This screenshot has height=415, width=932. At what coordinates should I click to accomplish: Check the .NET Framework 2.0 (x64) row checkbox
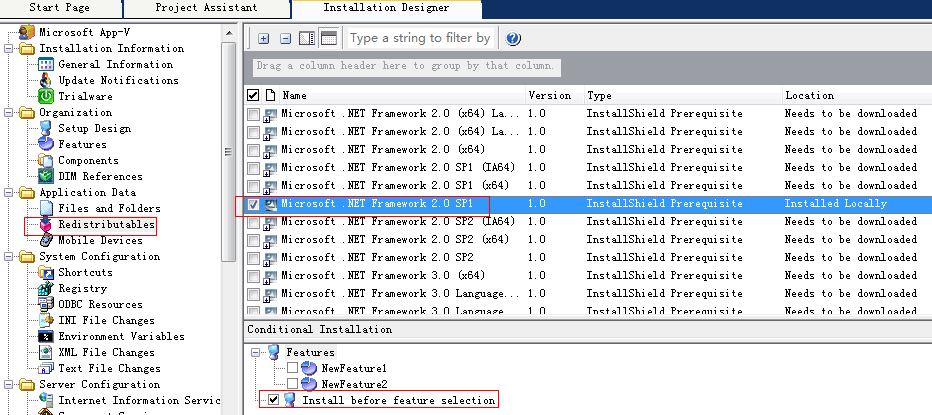tap(254, 150)
